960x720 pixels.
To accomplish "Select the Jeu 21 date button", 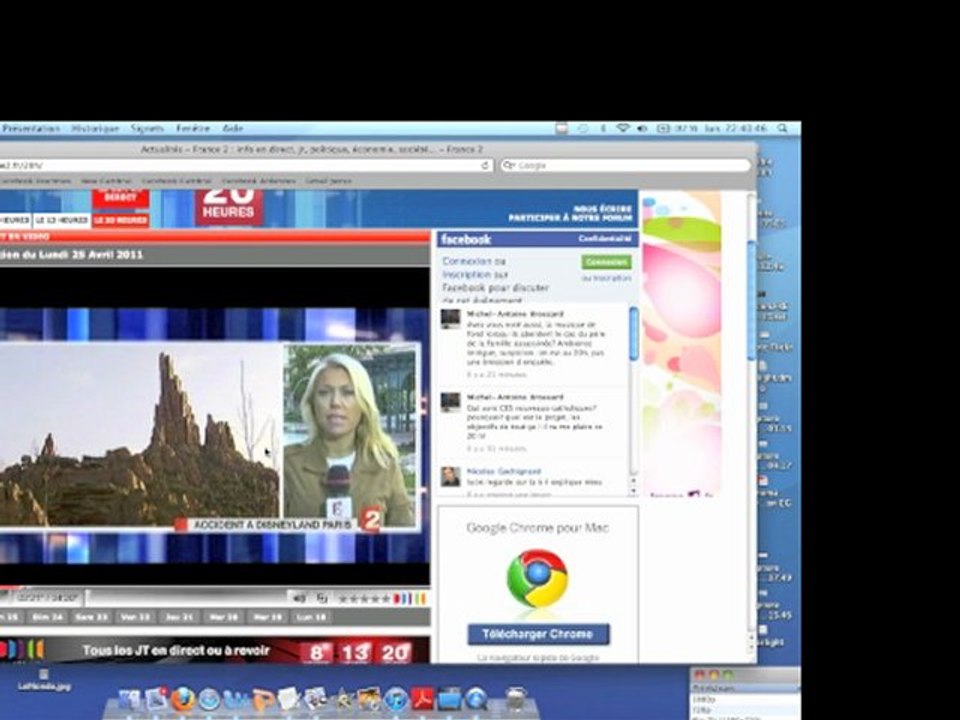I will point(180,617).
